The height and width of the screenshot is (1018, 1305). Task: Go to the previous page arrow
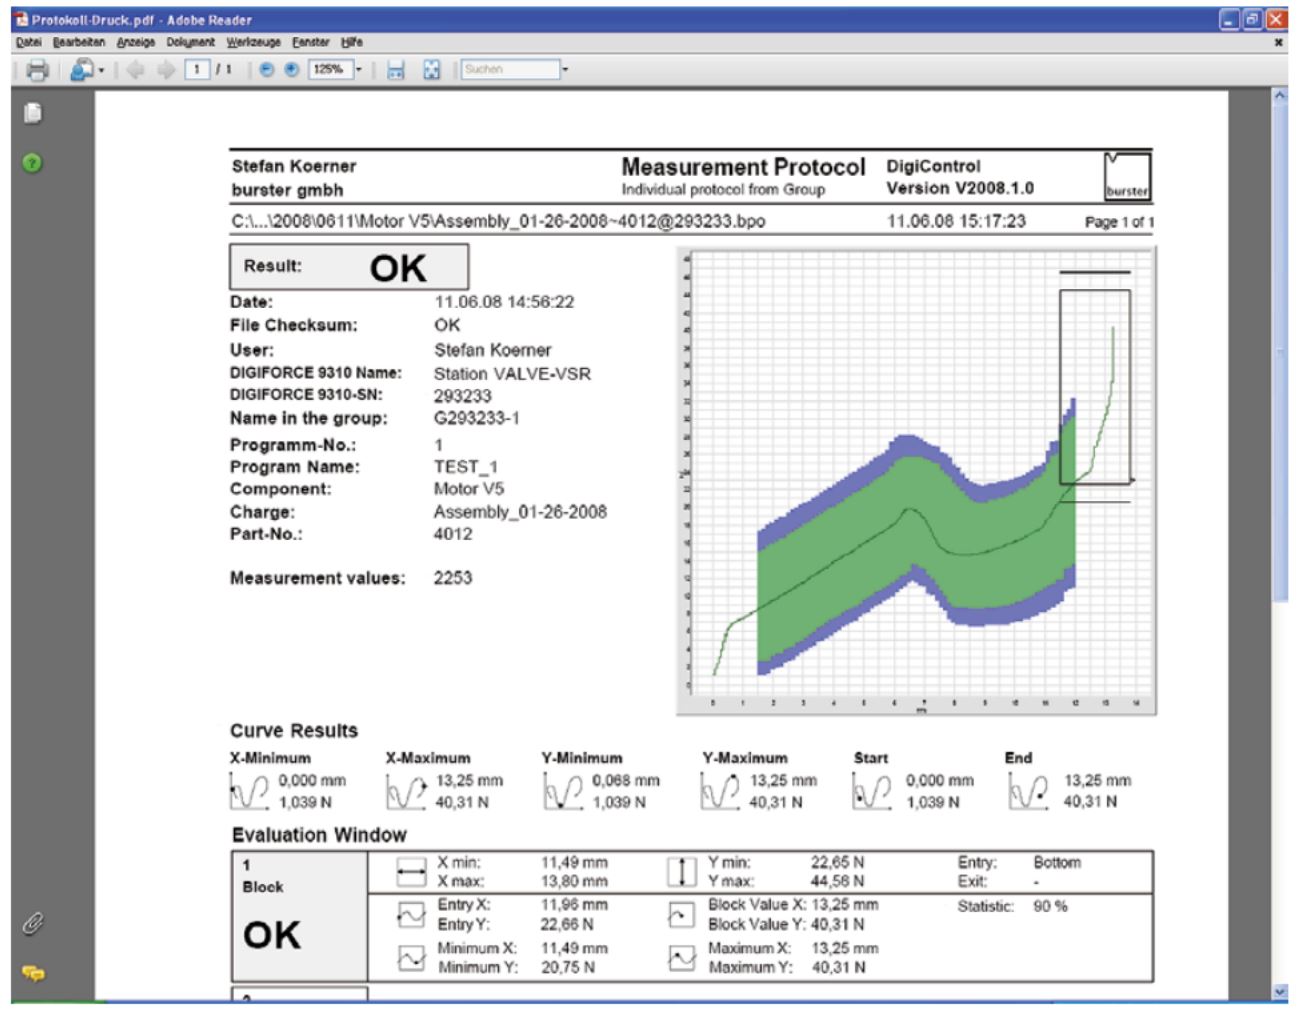click(136, 70)
